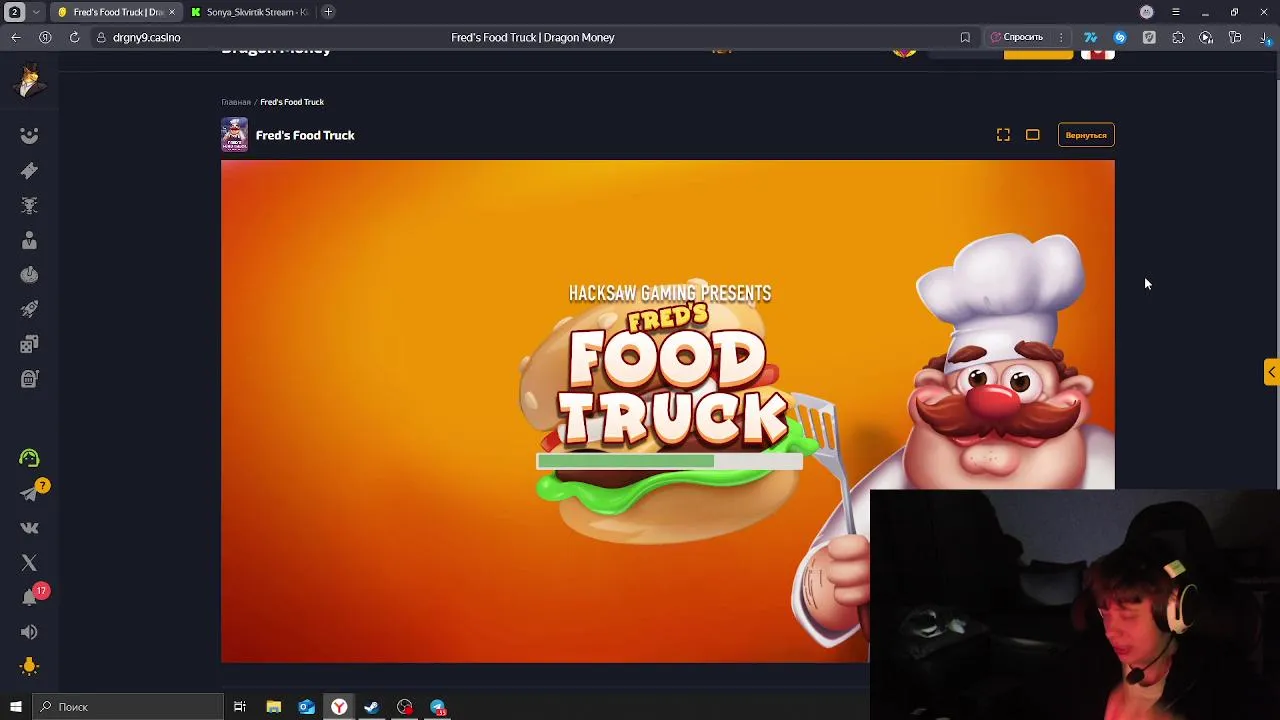The image size is (1280, 720).
Task: Click the drgny9.casino address field
Action: click(146, 37)
